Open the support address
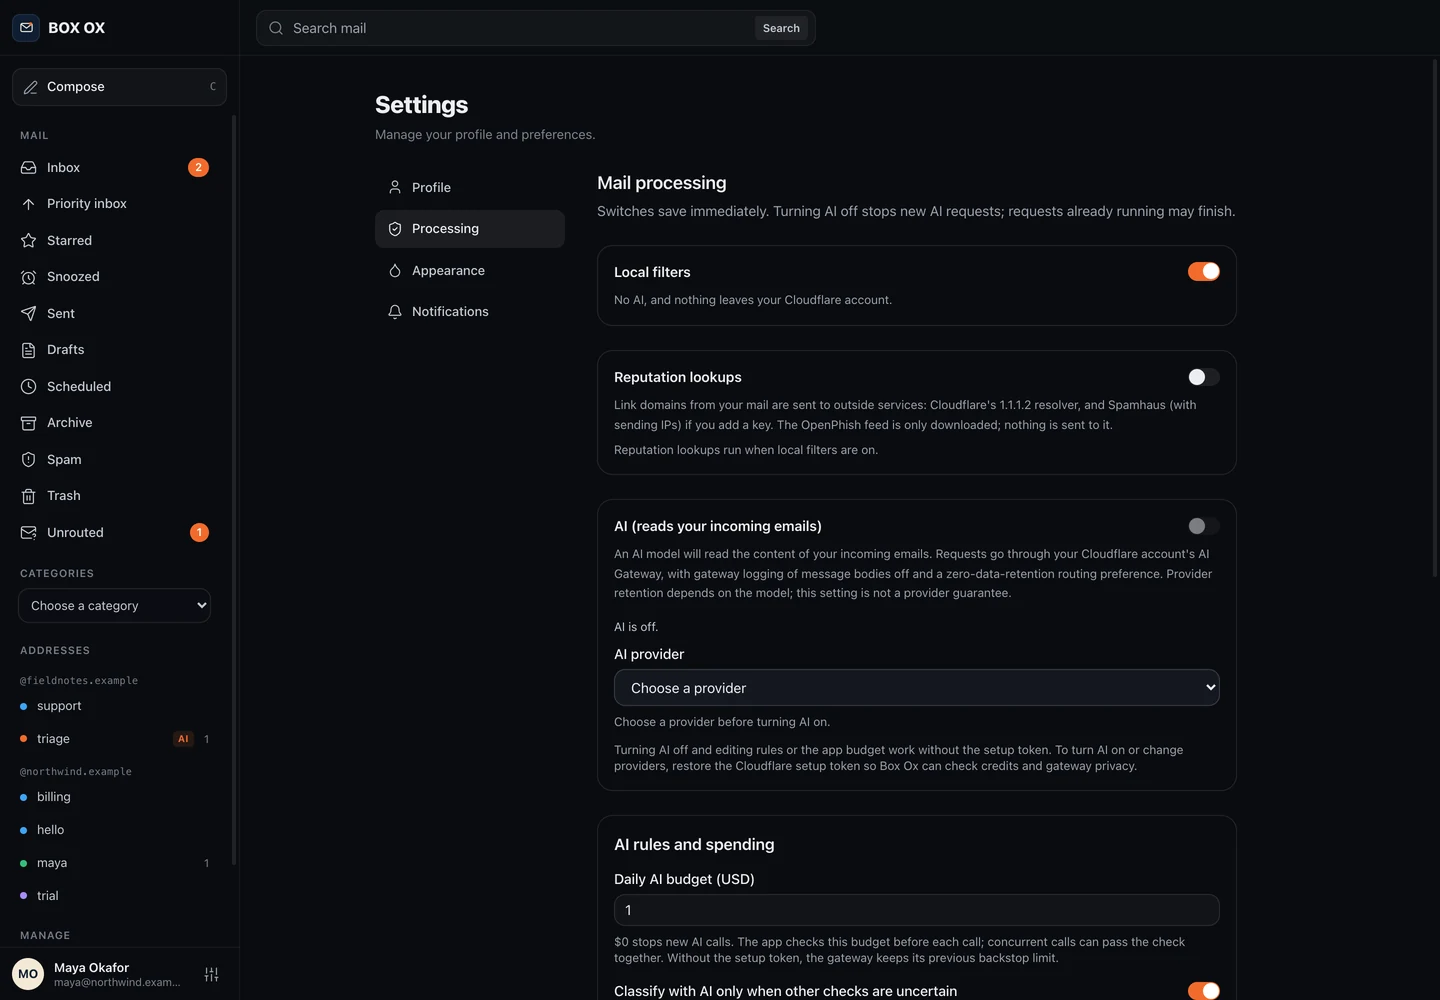 pos(115,706)
